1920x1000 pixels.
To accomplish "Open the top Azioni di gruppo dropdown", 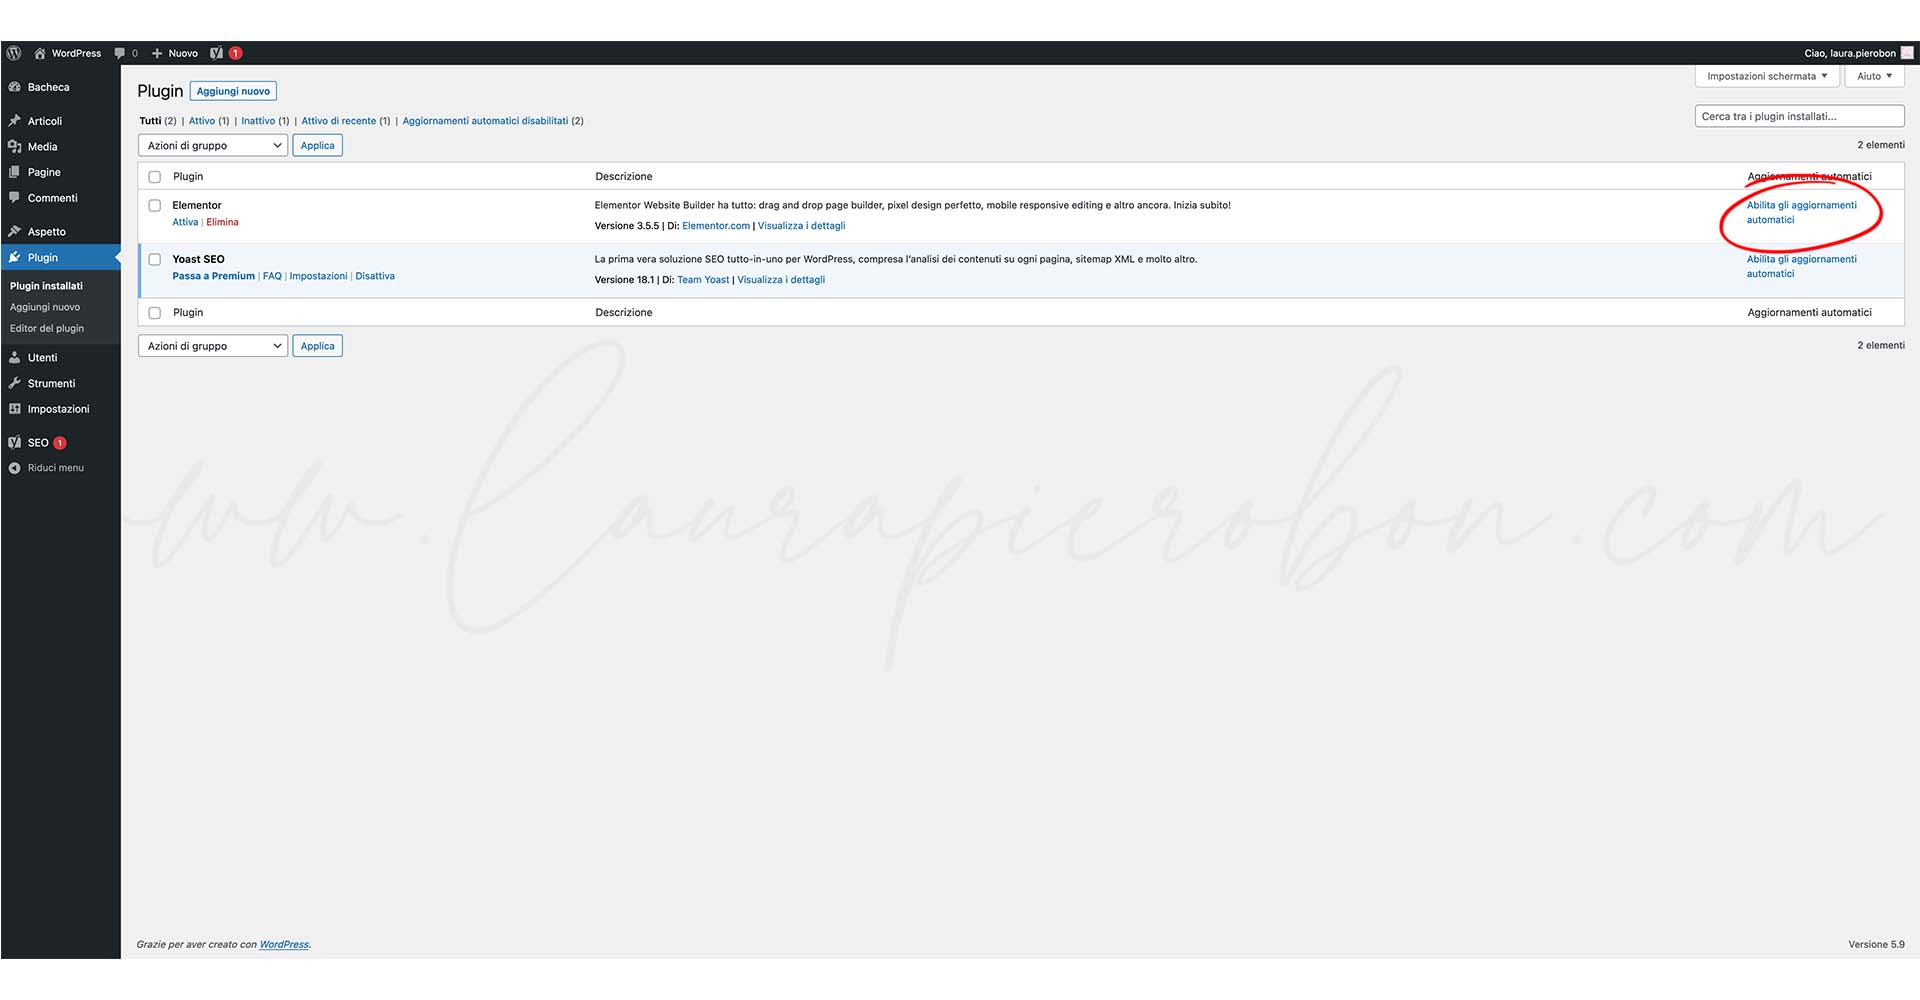I will (213, 146).
